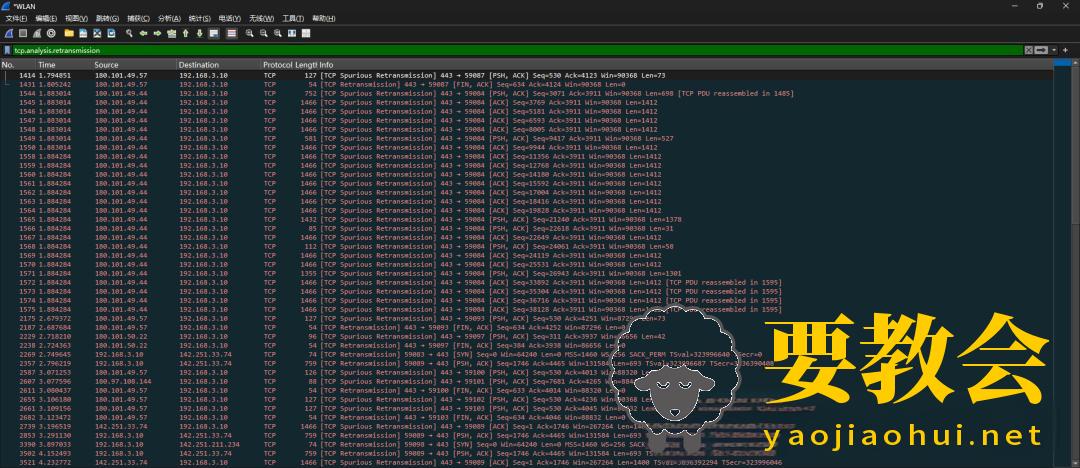Reload the capture file
Image resolution: width=1080 pixels, height=468 pixels.
pos(111,33)
